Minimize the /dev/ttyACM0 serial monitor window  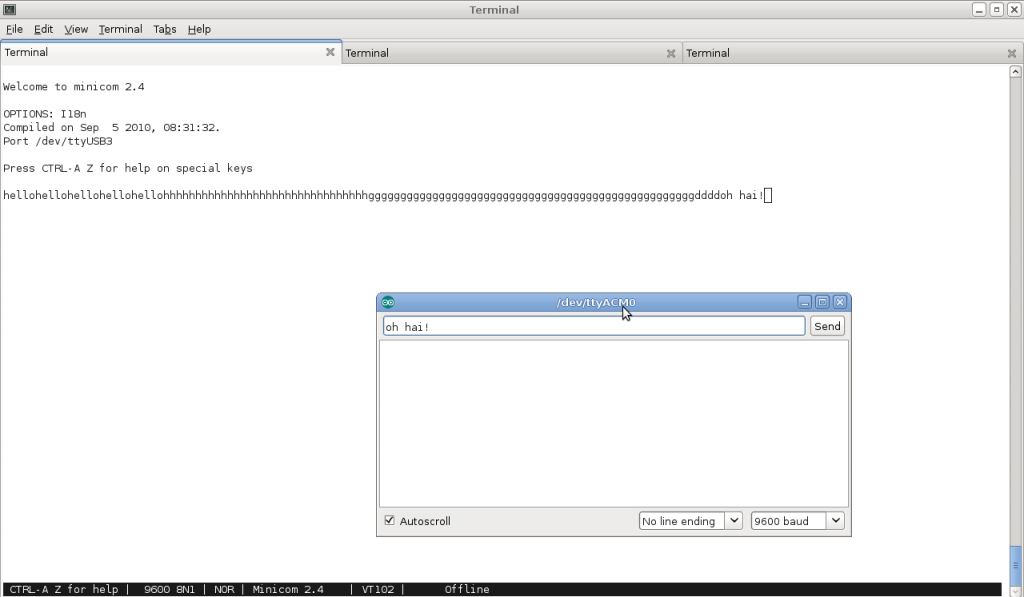click(805, 302)
